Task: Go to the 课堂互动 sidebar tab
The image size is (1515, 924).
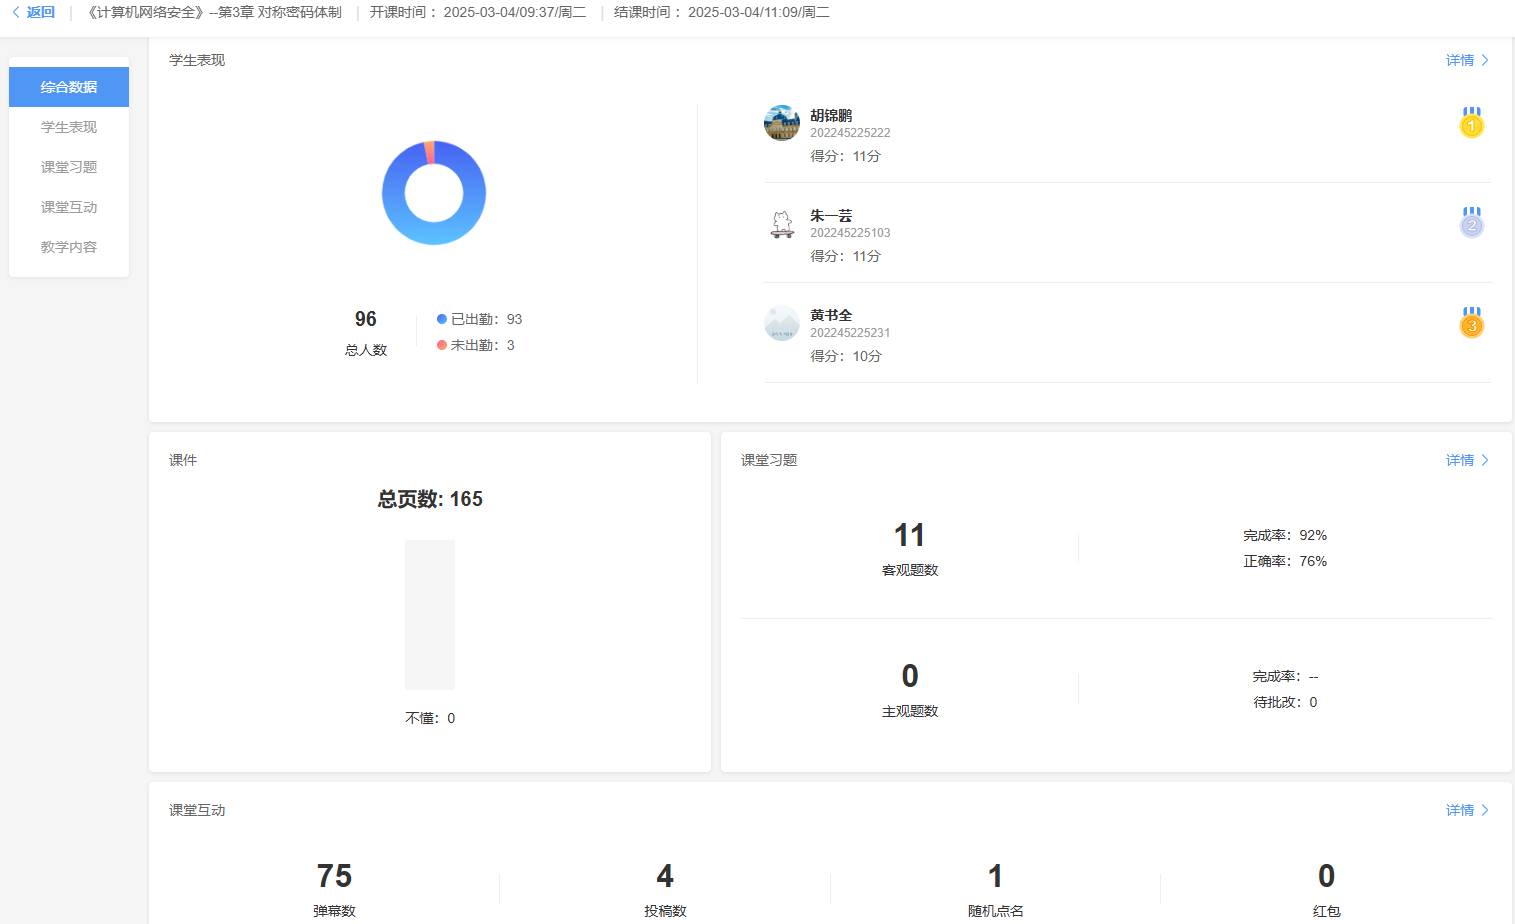Action: pos(69,207)
